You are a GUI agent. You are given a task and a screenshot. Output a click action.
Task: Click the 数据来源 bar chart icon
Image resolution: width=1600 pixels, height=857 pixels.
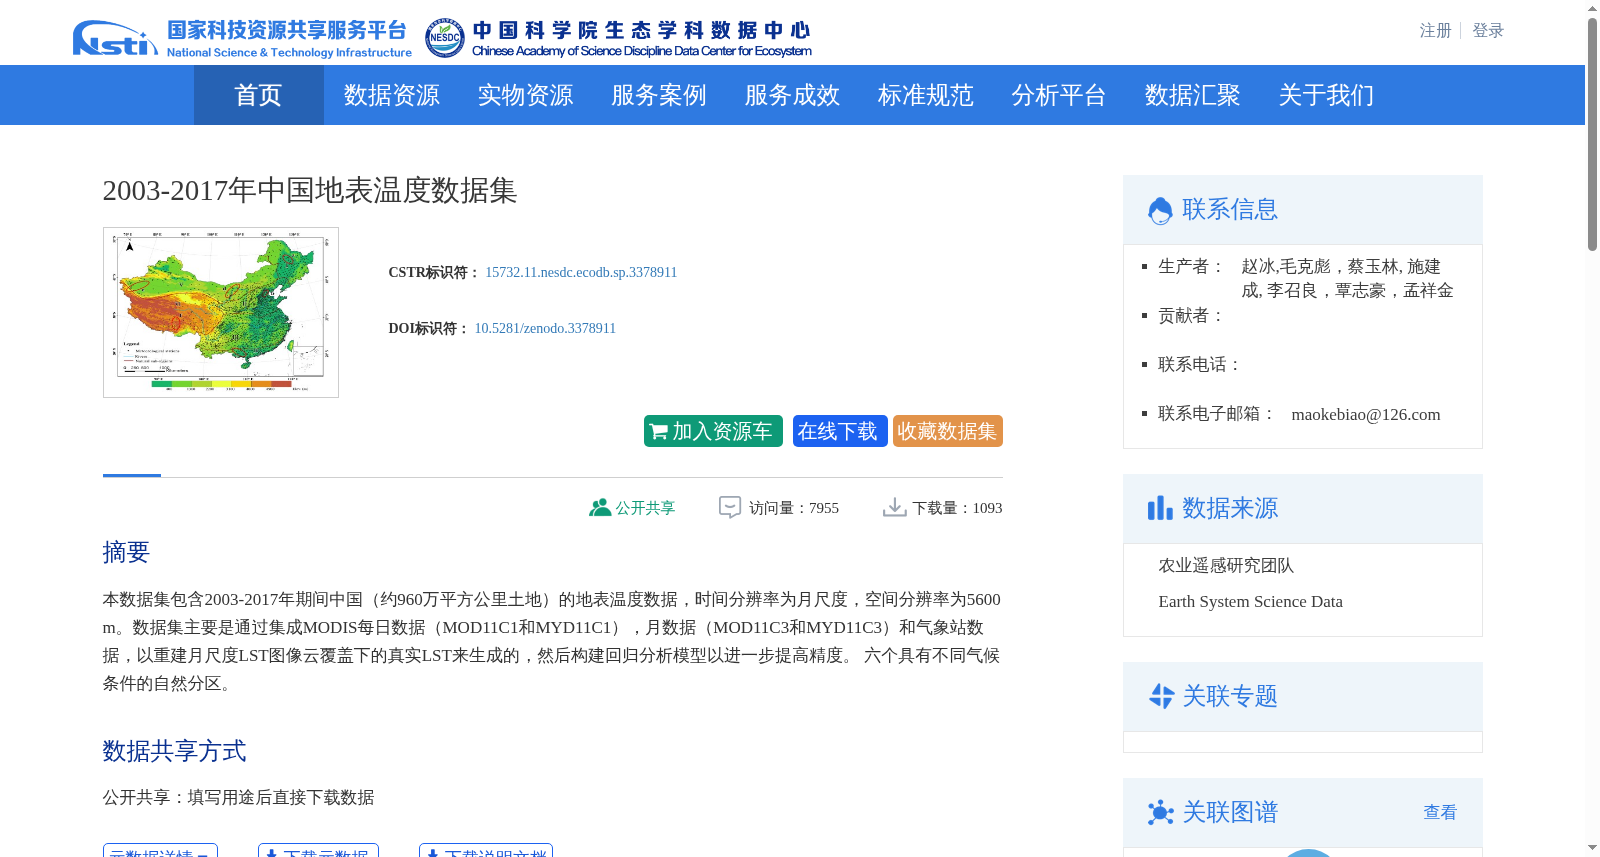(1160, 508)
